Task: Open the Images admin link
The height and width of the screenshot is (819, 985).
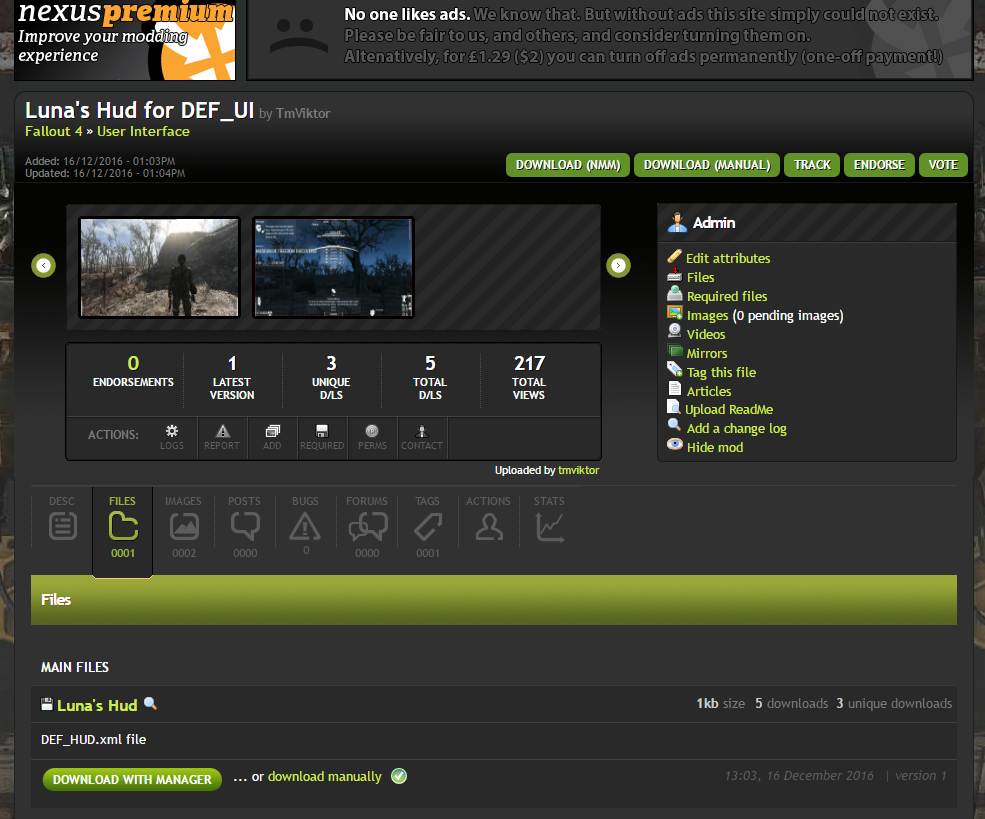Action: tap(707, 315)
